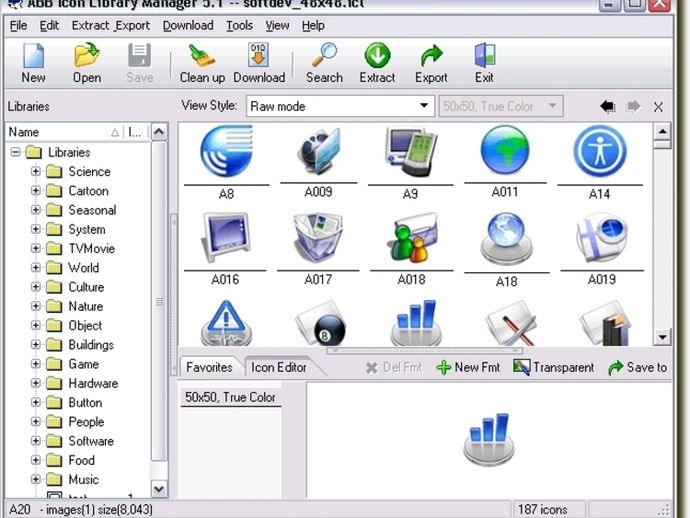This screenshot has height=518, width=690.
Task: Open the File menu
Action: tap(18, 26)
